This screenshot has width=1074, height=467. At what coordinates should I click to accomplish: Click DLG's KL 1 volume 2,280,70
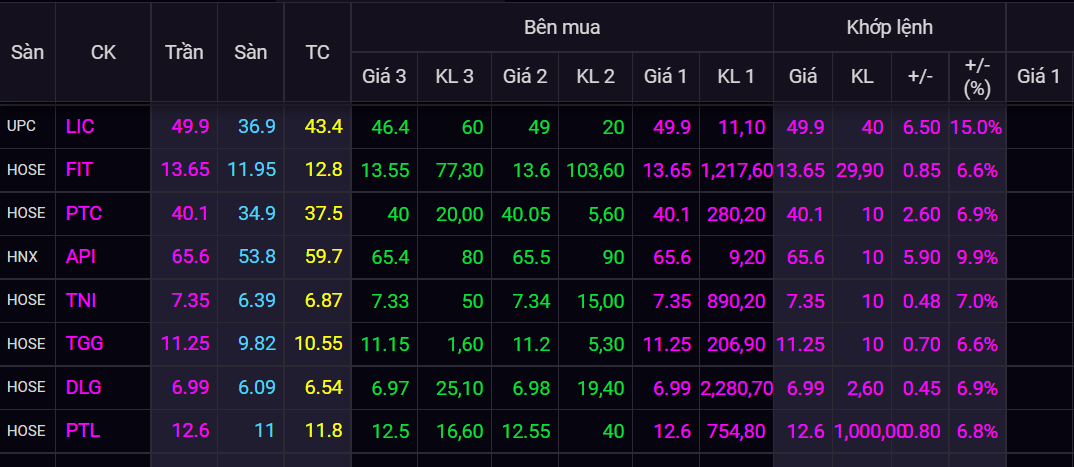pyautogui.click(x=737, y=387)
